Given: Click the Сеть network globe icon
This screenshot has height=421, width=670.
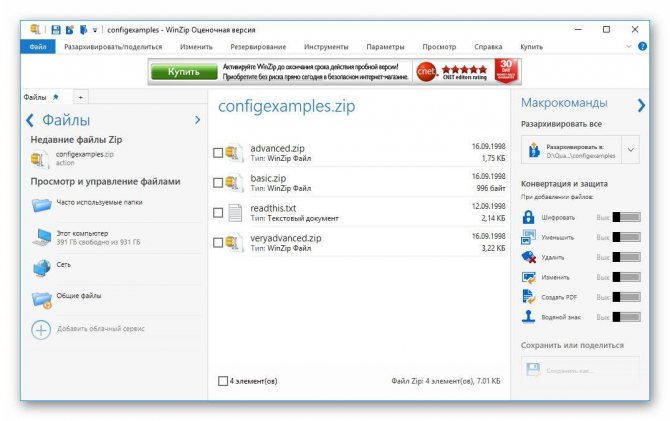Looking at the screenshot, I should click(x=41, y=268).
